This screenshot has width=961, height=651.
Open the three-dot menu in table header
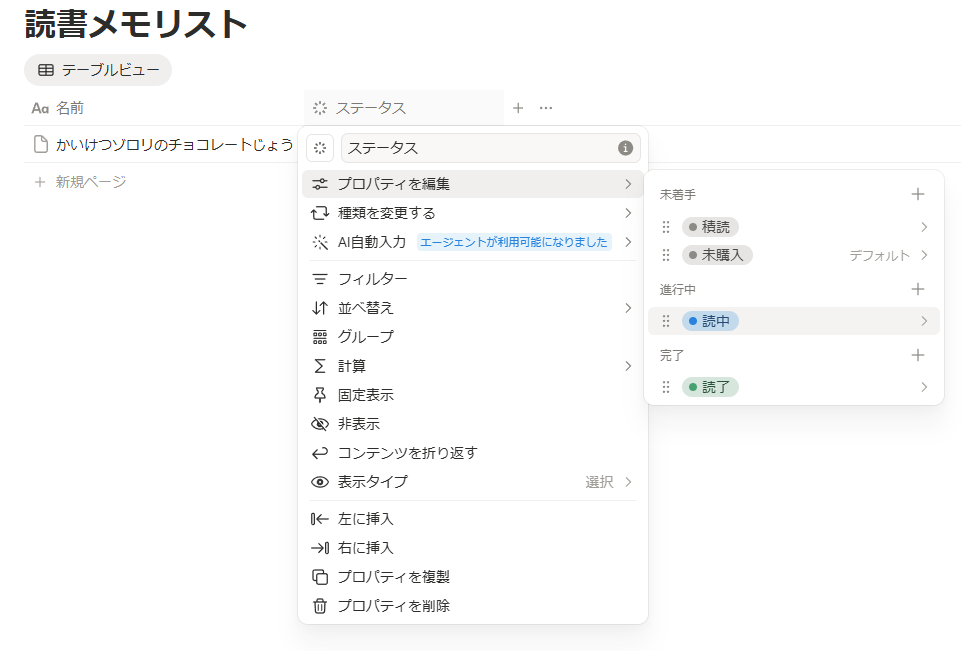546,108
